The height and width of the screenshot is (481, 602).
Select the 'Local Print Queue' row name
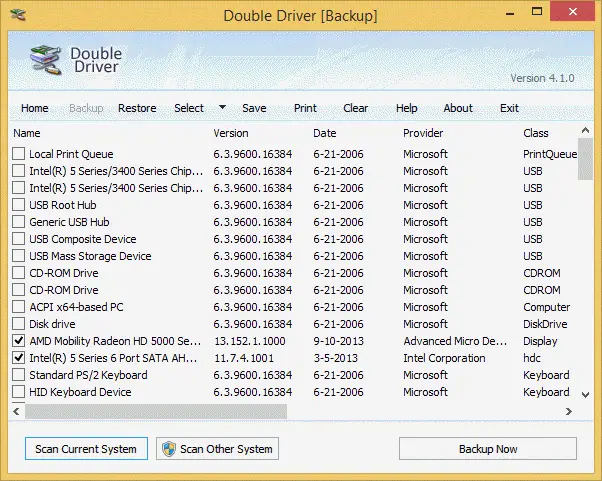pyautogui.click(x=71, y=154)
